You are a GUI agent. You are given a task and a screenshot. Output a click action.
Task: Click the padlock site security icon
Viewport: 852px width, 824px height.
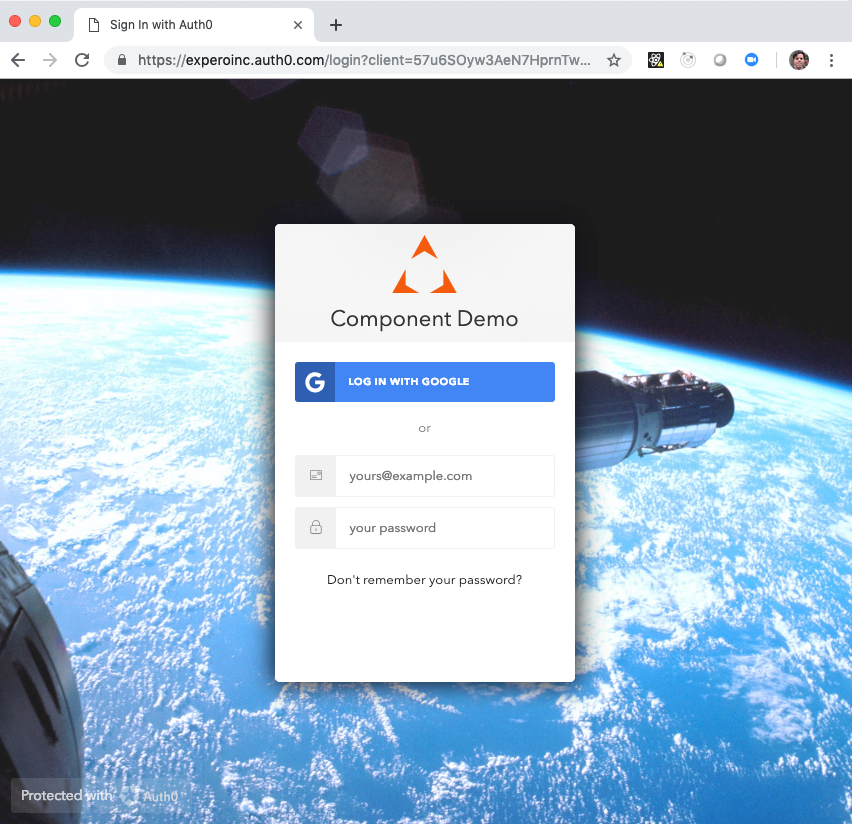(122, 60)
